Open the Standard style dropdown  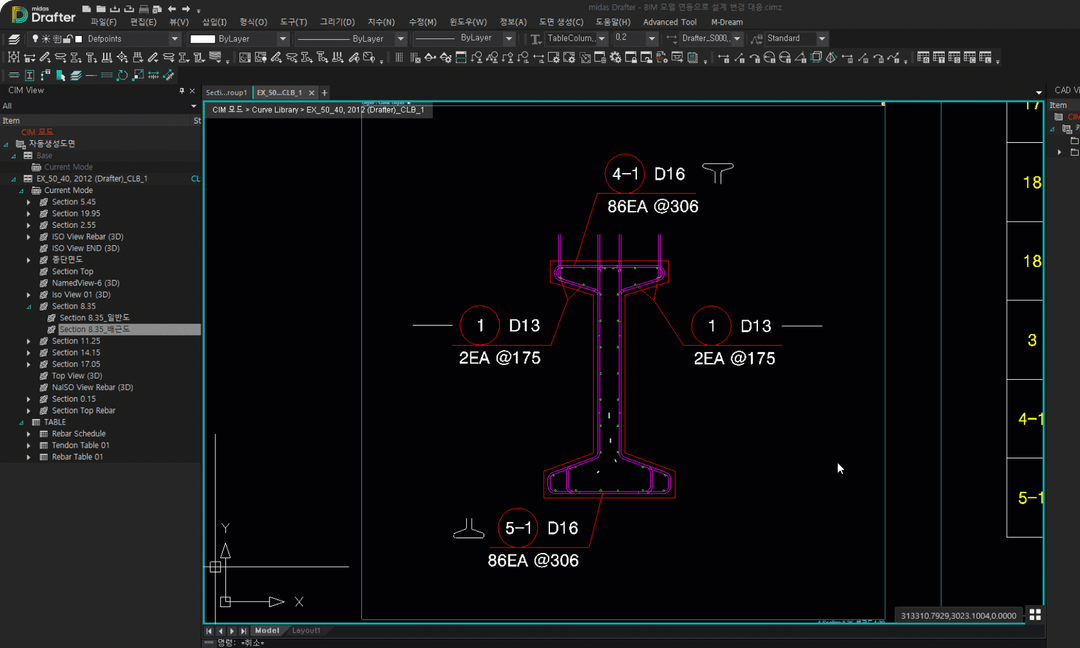(x=822, y=39)
